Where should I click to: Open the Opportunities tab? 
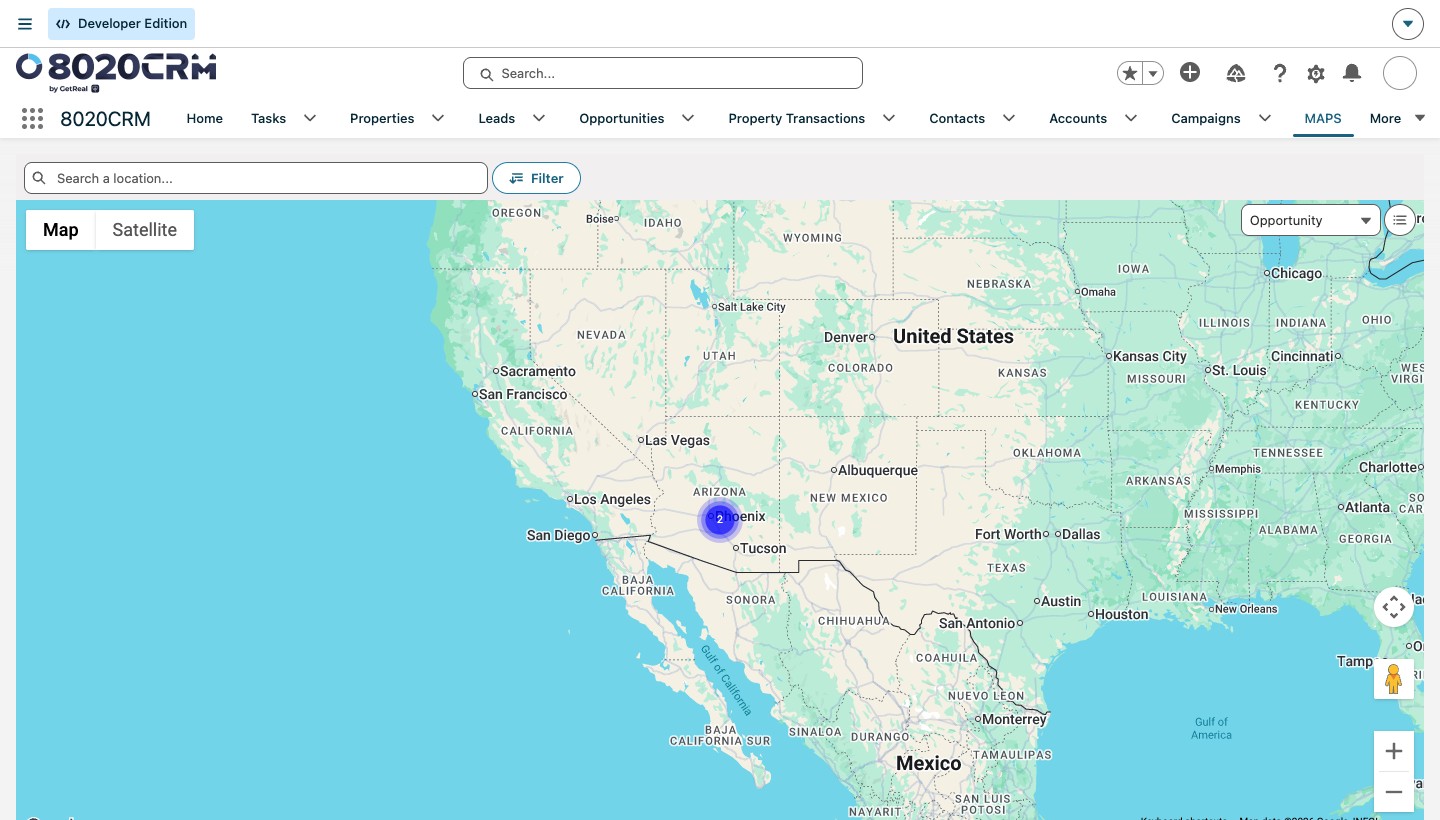[x=622, y=118]
